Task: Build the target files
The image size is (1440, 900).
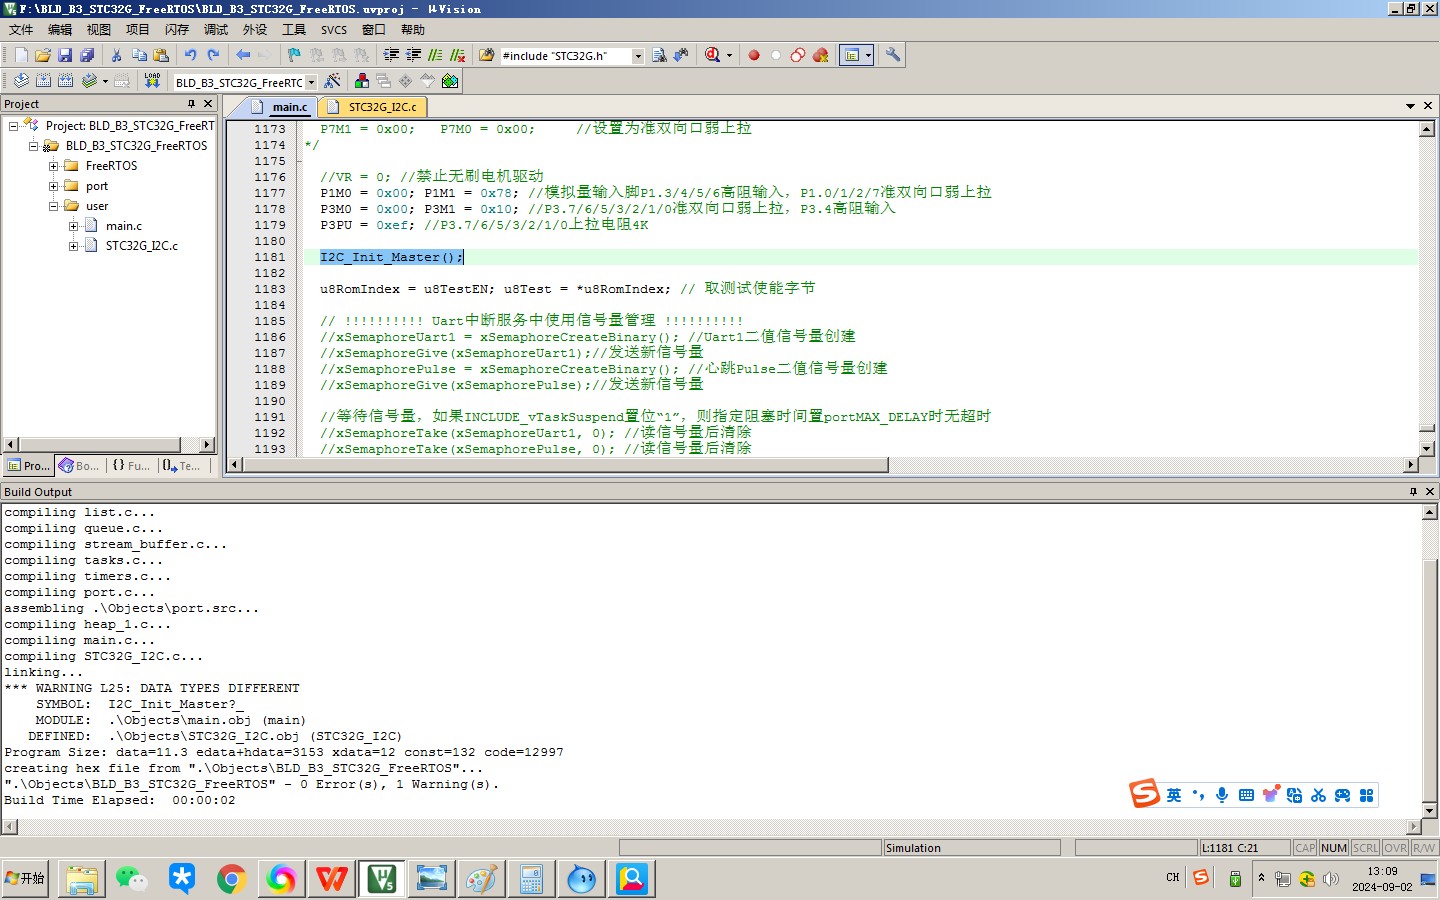Action: coord(43,81)
